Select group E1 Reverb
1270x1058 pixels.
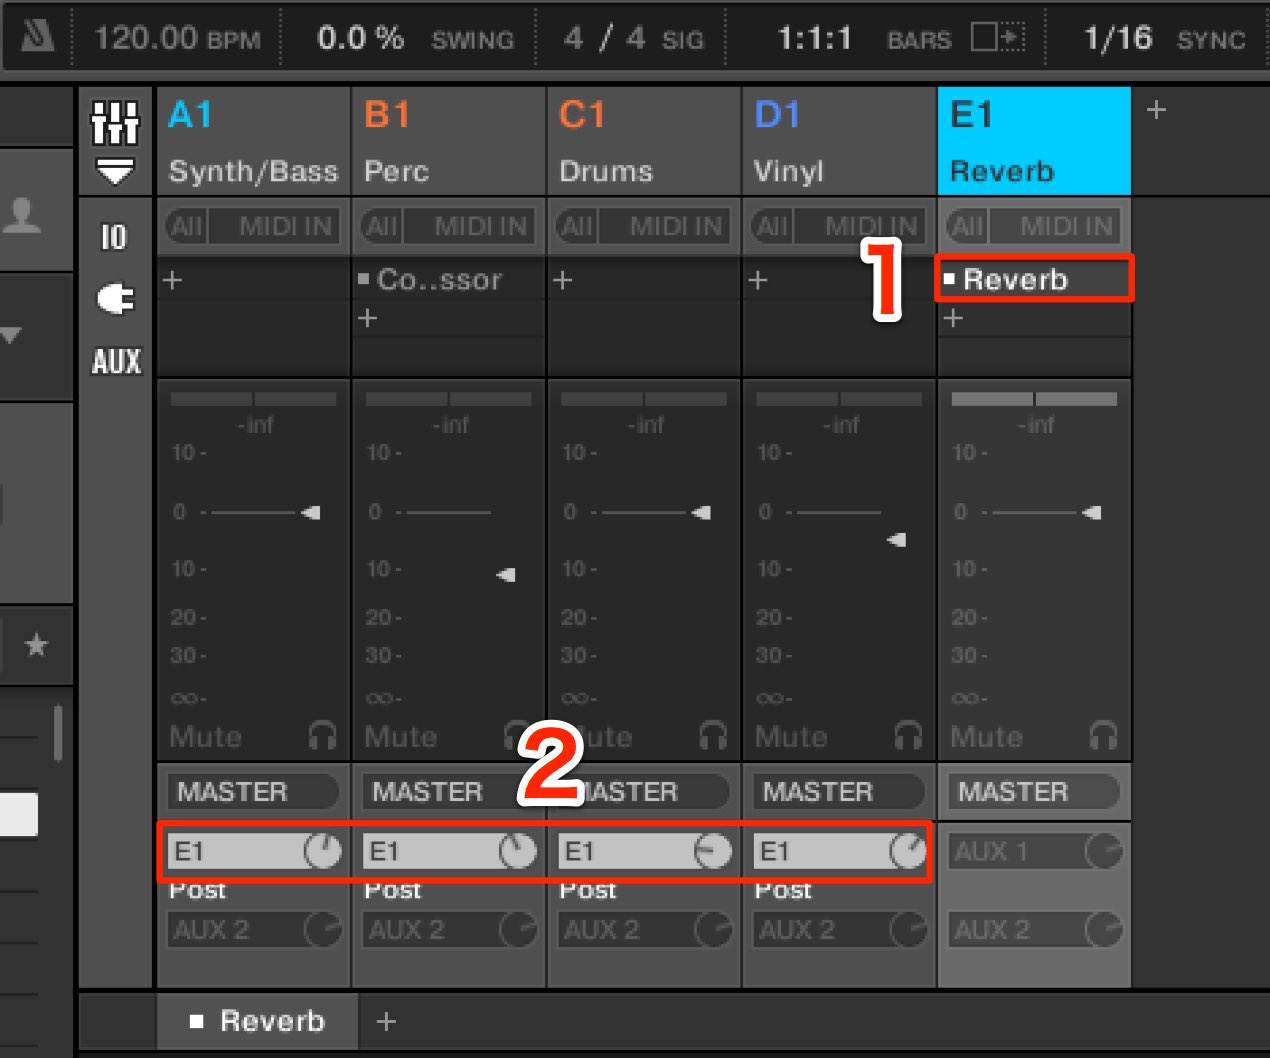(1034, 141)
